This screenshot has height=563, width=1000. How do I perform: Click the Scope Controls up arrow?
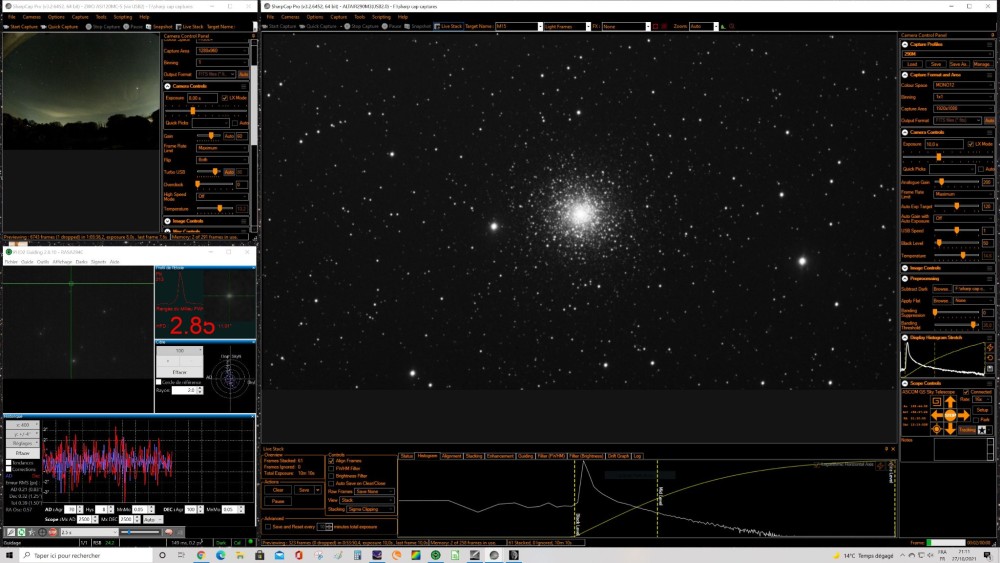pyautogui.click(x=950, y=402)
